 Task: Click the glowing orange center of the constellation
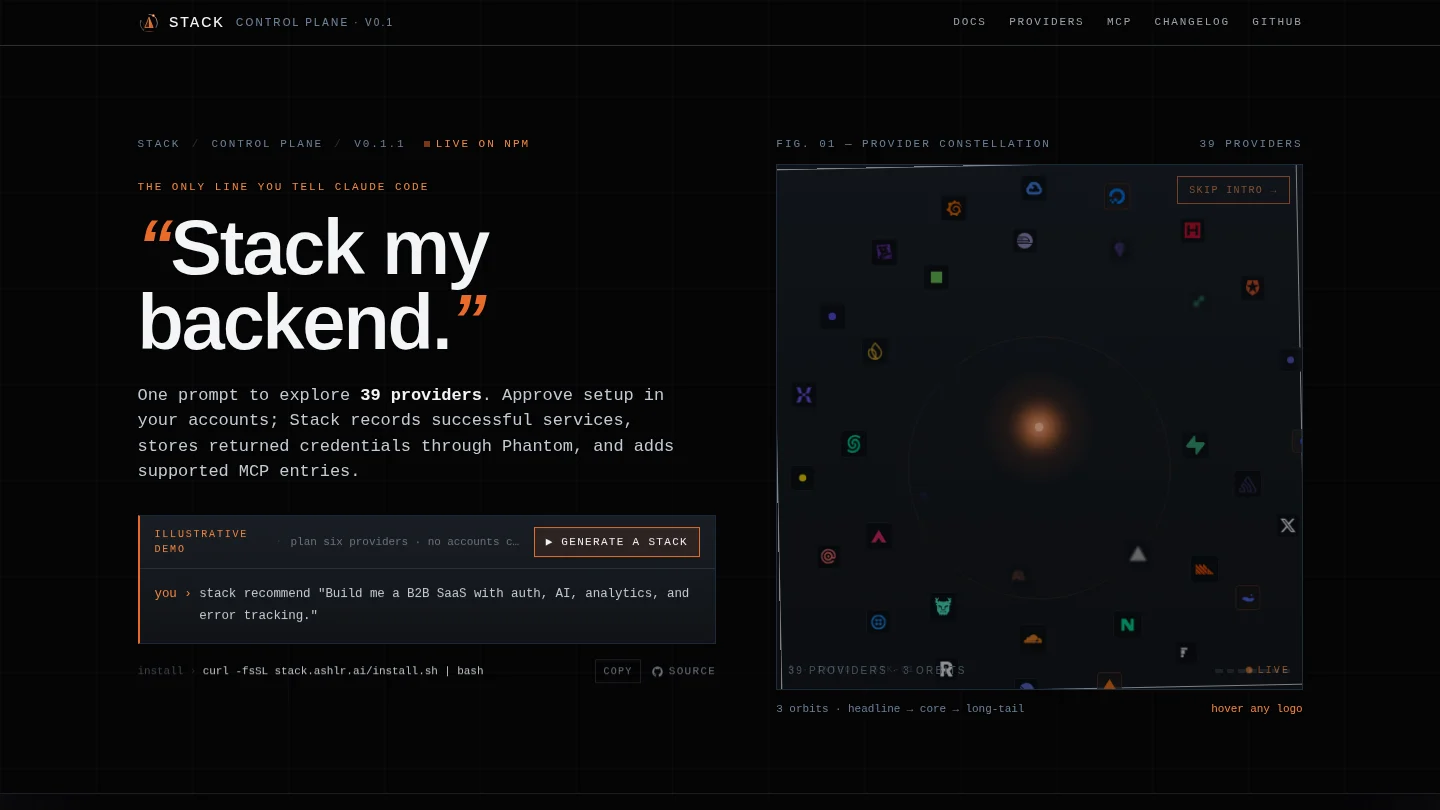point(1039,427)
